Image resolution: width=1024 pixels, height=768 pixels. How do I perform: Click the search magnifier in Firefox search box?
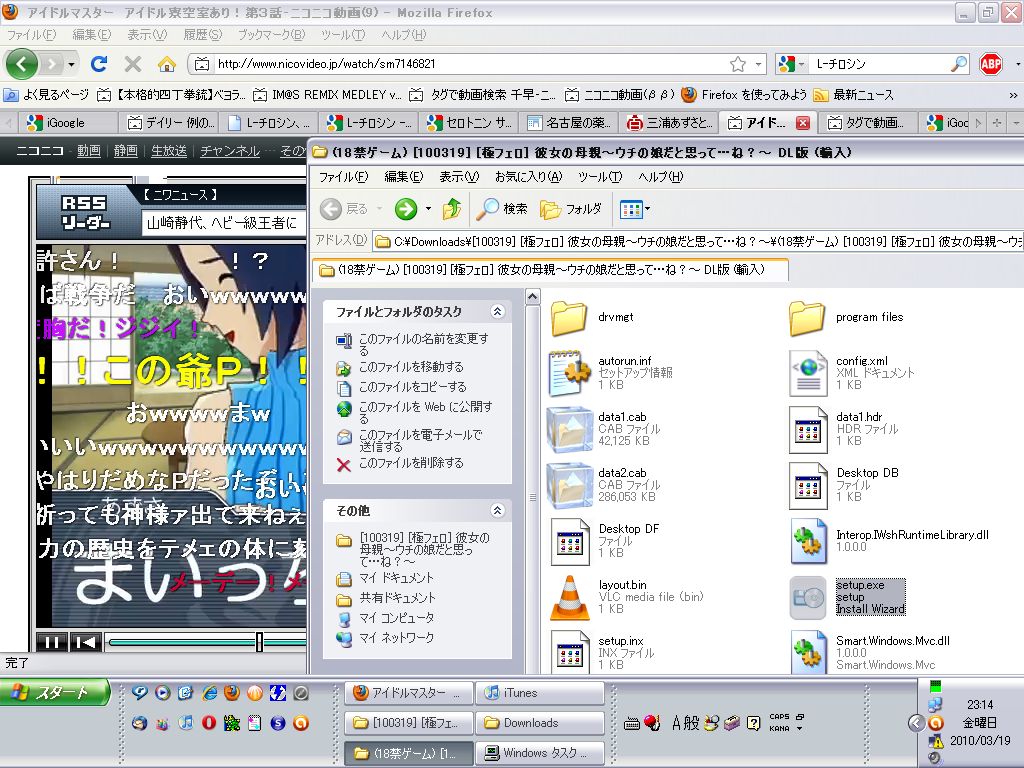pyautogui.click(x=958, y=64)
